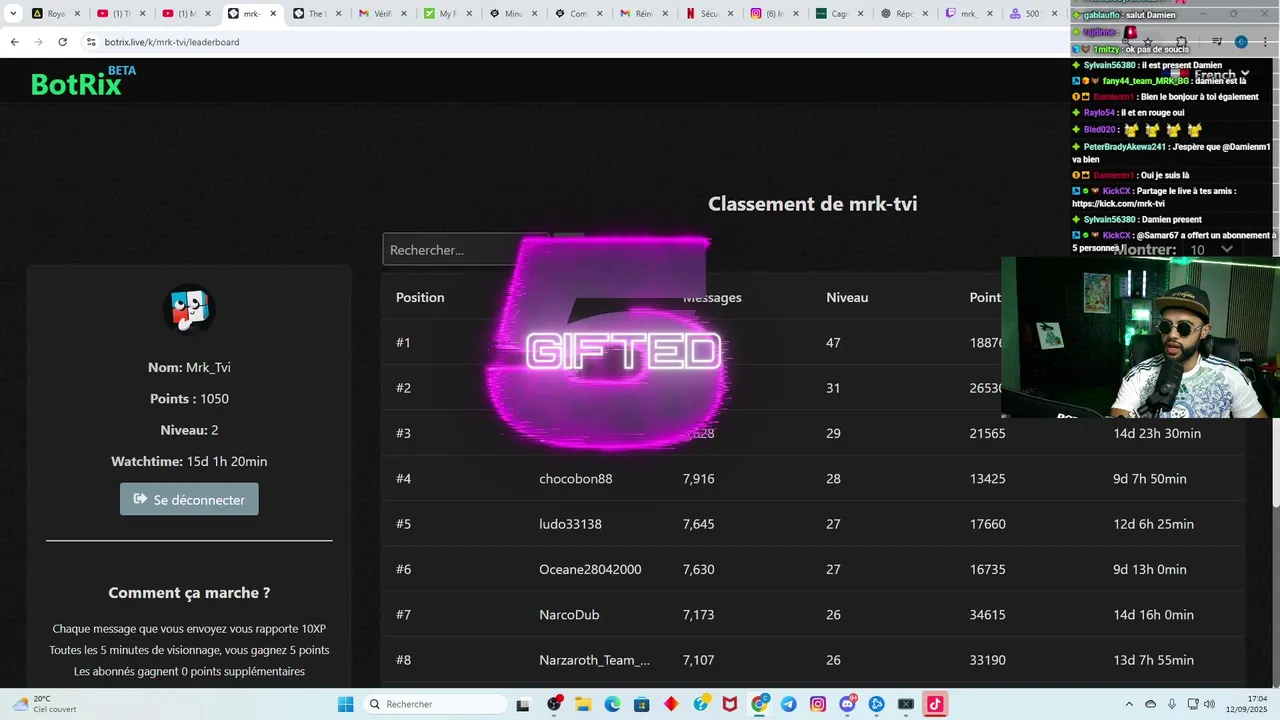Select the NarcoDub username
Viewport: 1280px width, 720px height.
569,615
